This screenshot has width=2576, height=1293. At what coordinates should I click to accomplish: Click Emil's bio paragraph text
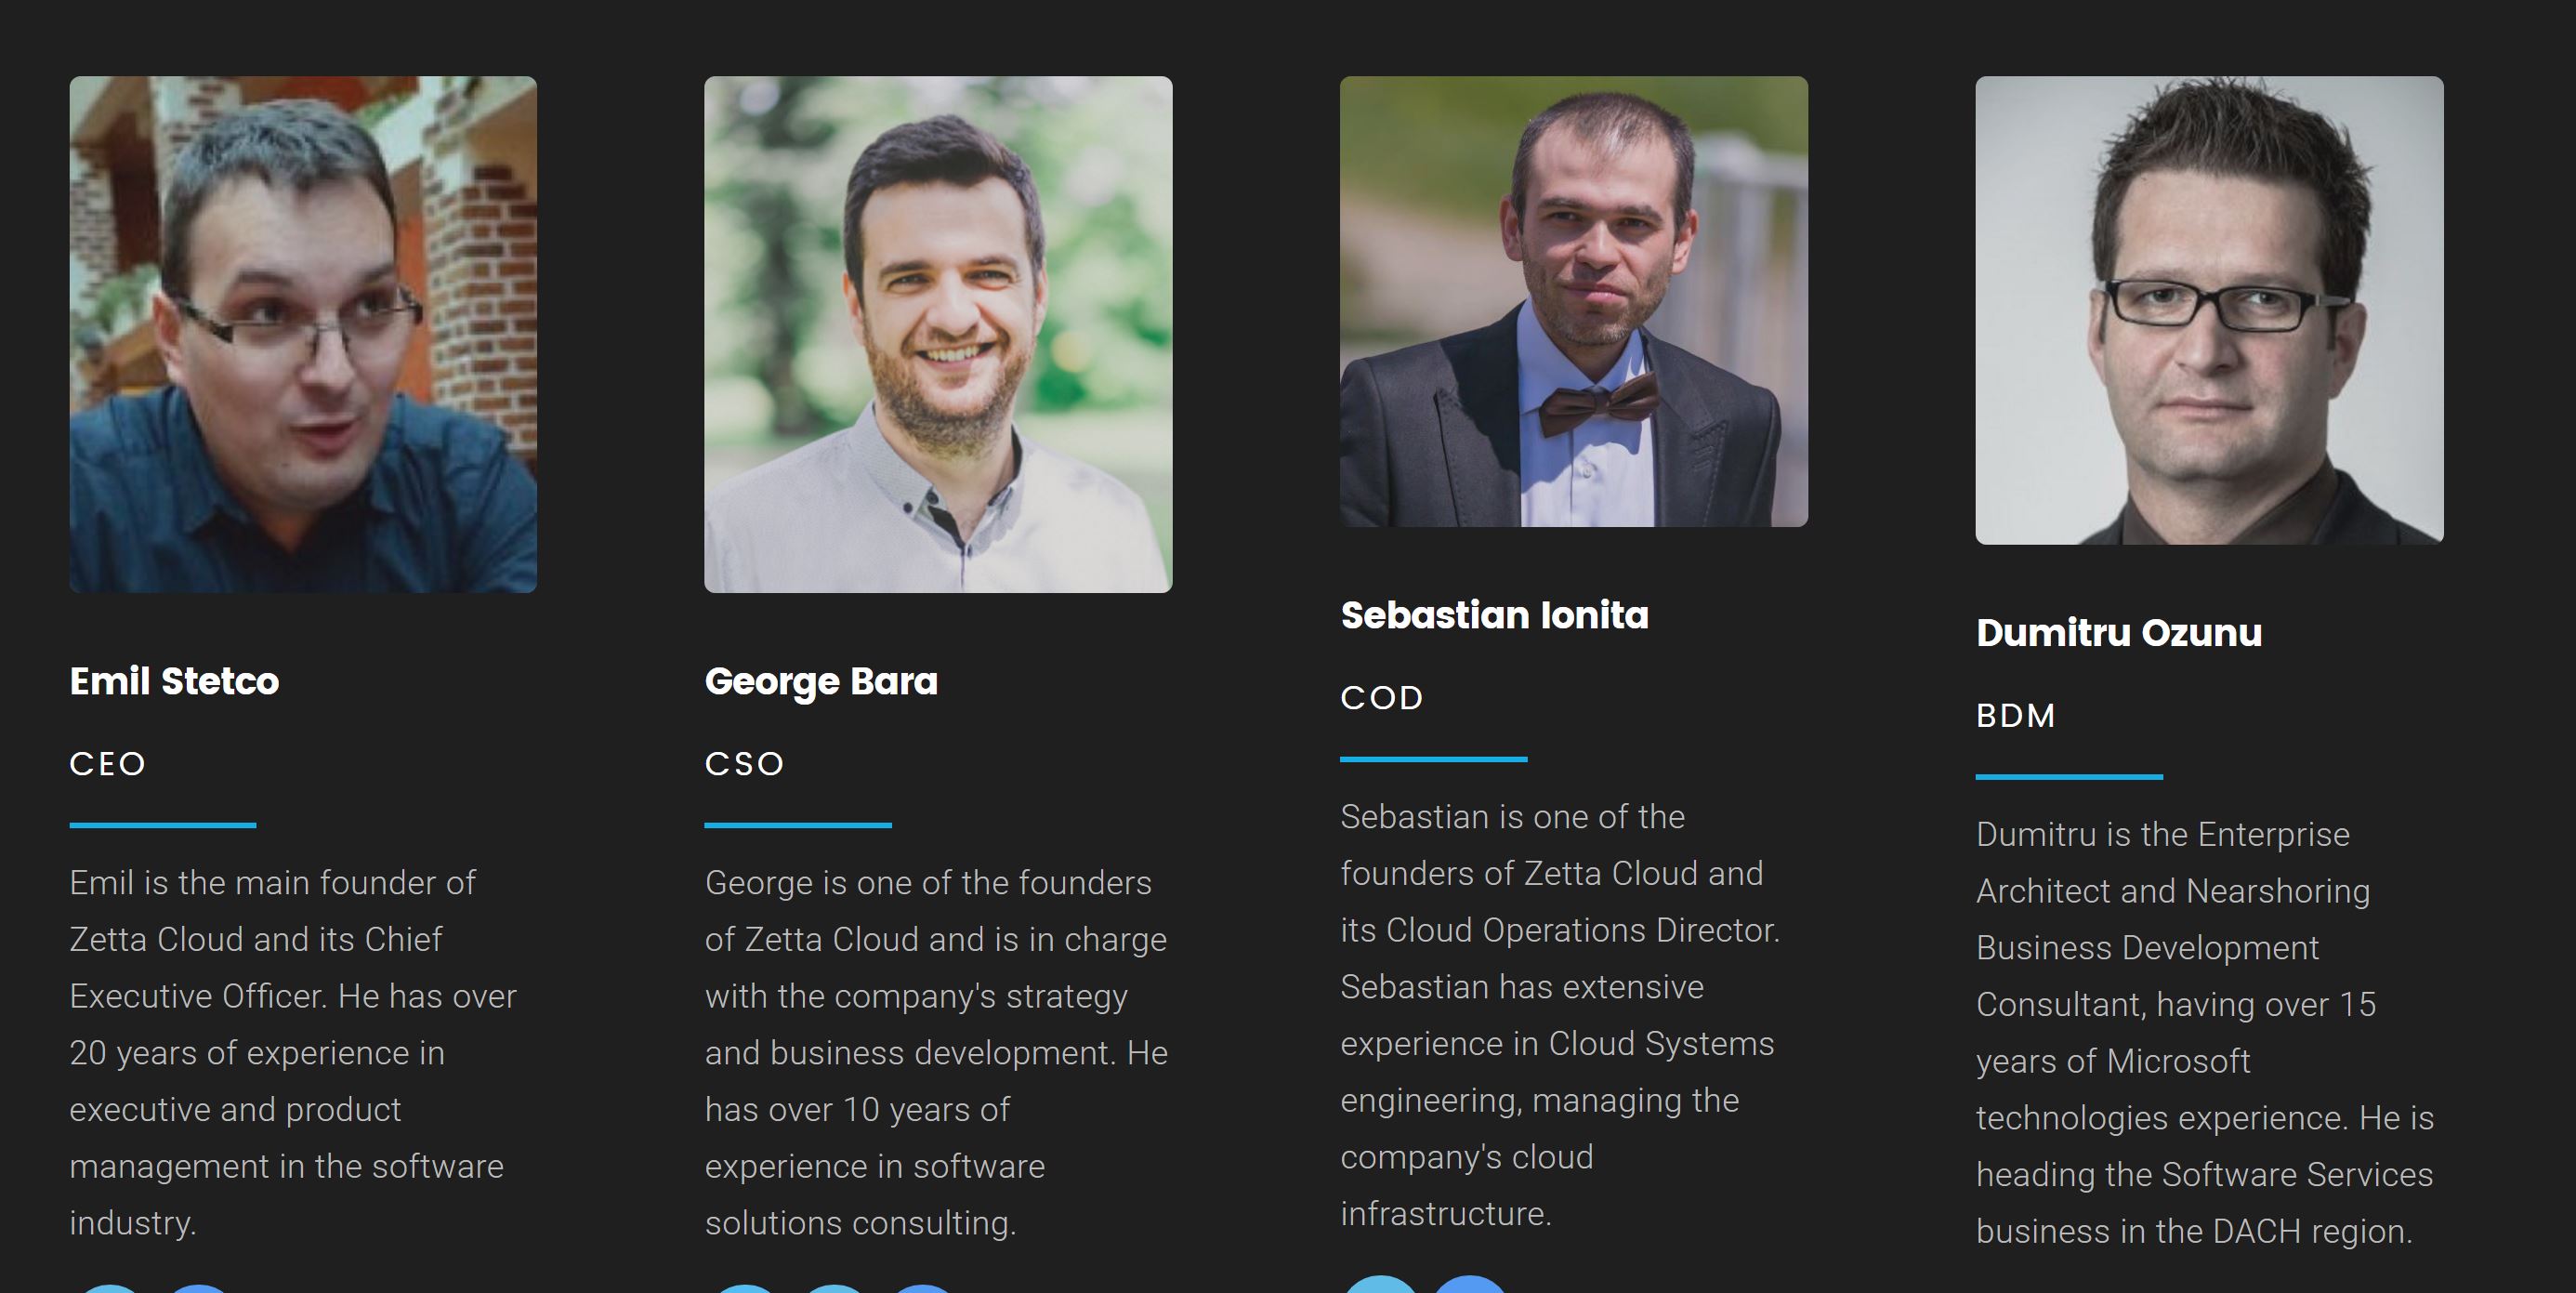(x=293, y=1052)
